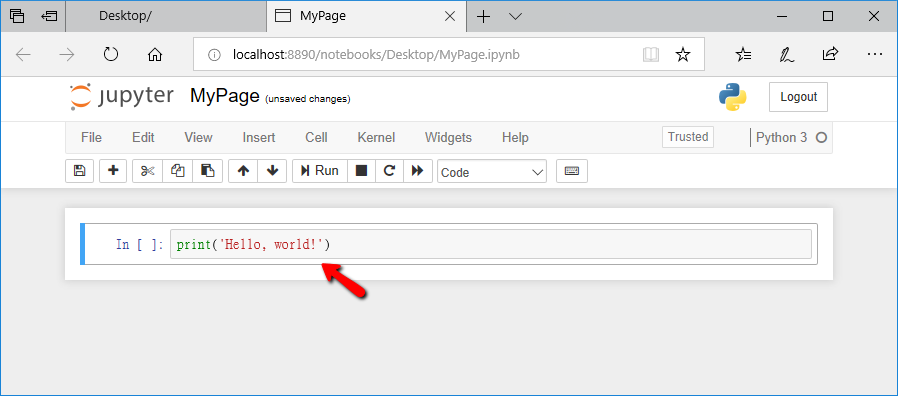Refresh the page
This screenshot has width=898, height=396.
[x=111, y=54]
